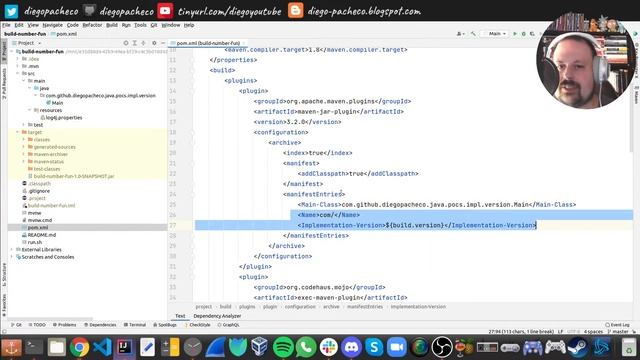
Task: Open the Git menu
Action: click(x=154, y=25)
